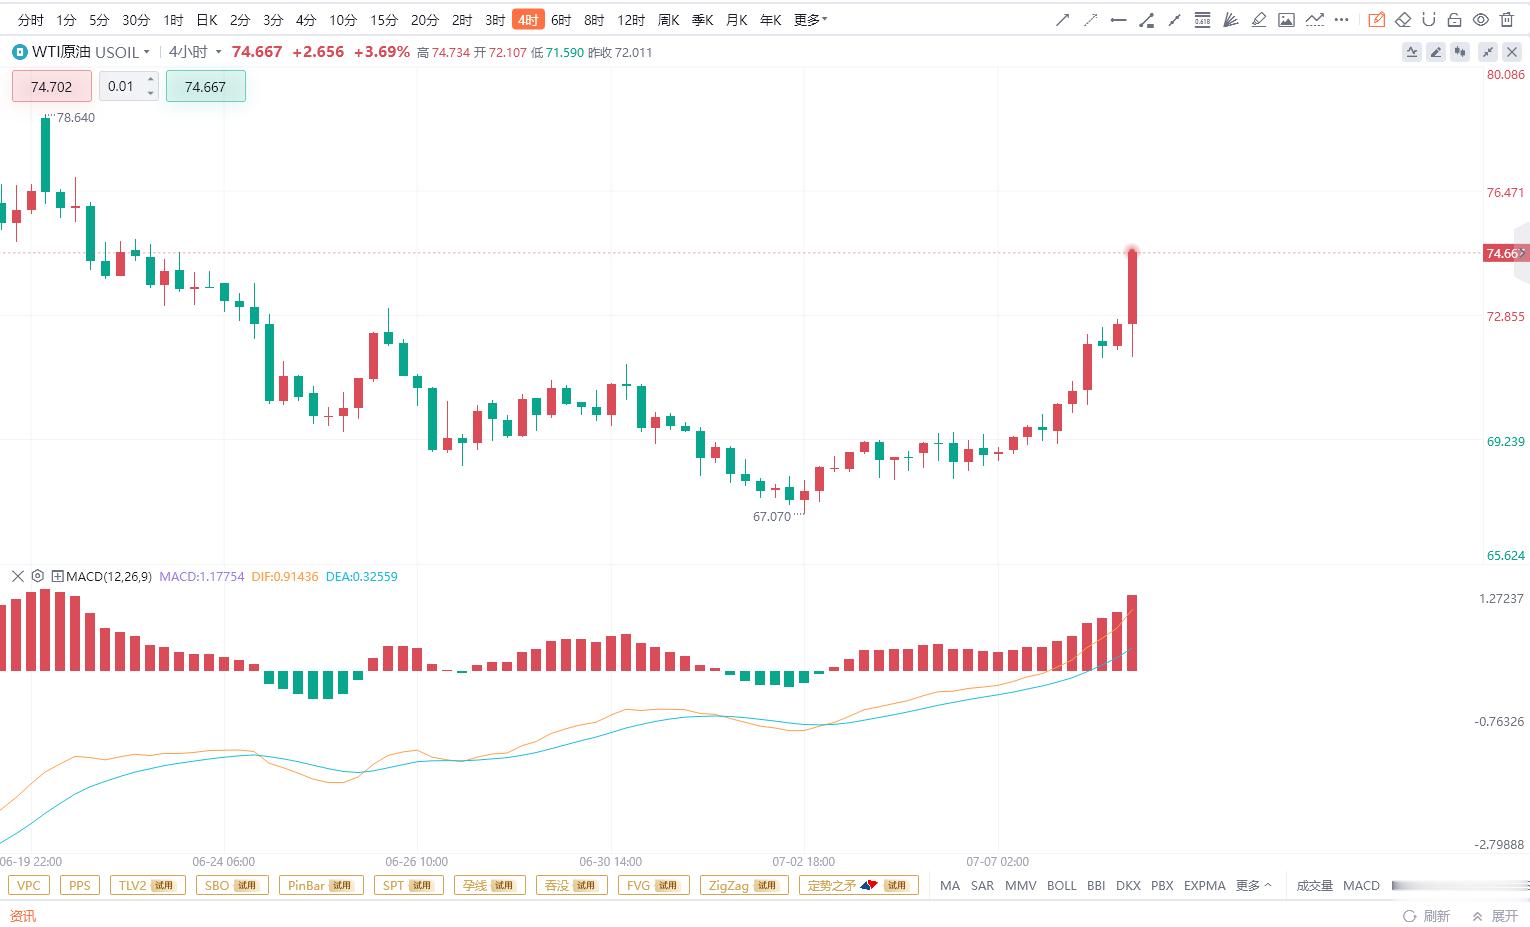This screenshot has width=1530, height=927.
Task: Toggle drawings visibility with the eye icon
Action: [x=1481, y=20]
